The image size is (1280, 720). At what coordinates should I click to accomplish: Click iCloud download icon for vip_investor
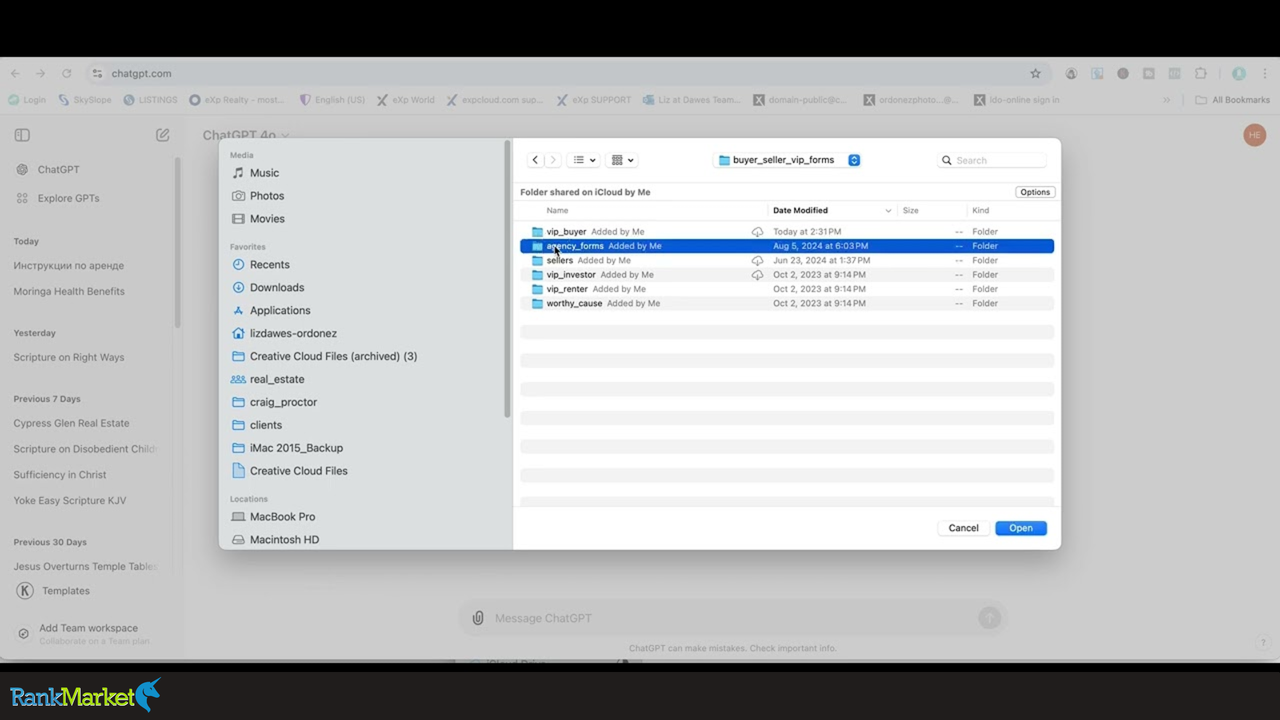757,275
